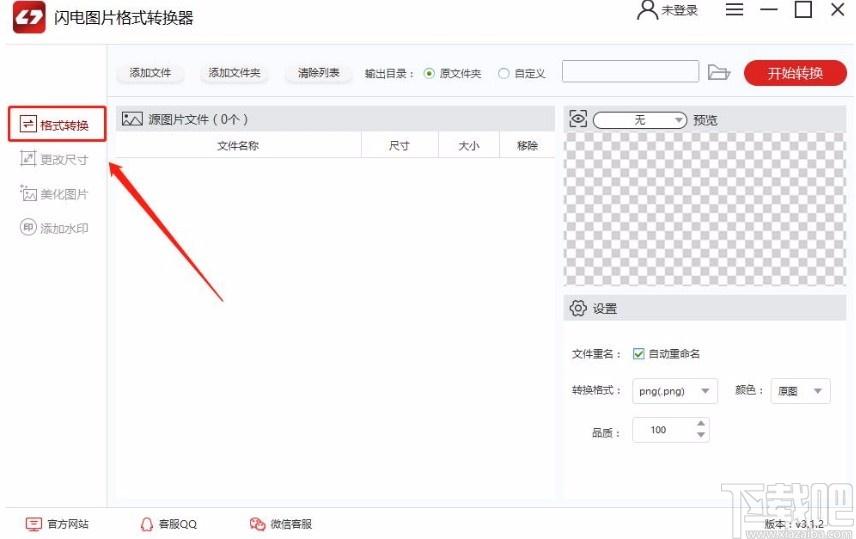Click the 文件名称 column header
The image size is (856, 539).
tap(238, 146)
